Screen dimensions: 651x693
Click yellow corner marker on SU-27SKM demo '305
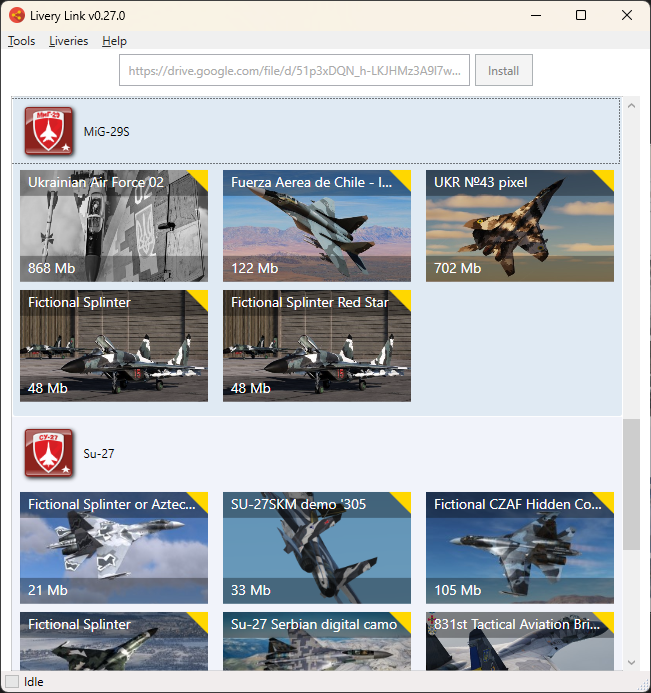click(x=403, y=500)
